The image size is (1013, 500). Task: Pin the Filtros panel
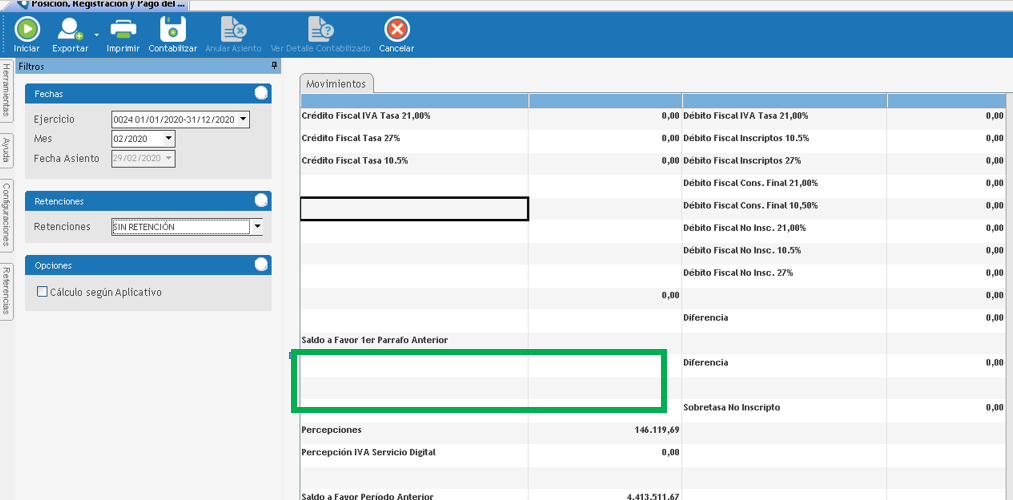274,66
